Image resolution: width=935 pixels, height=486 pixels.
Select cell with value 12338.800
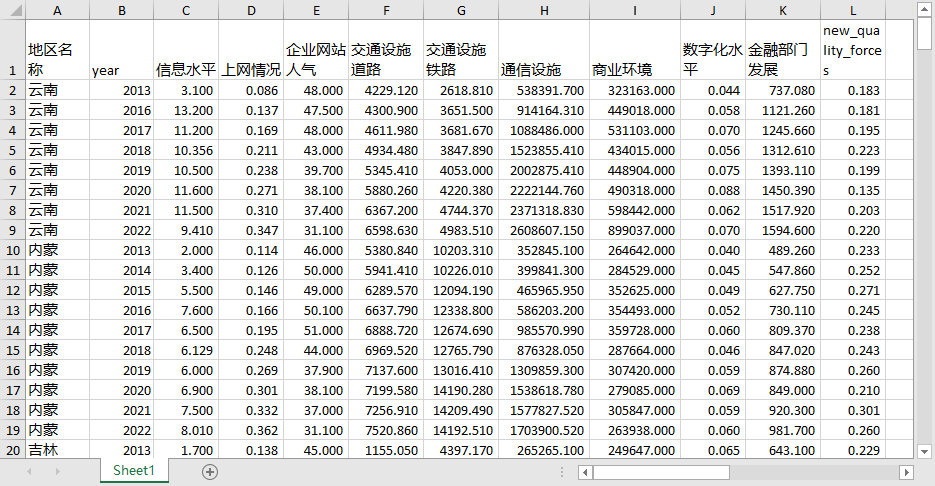[461, 310]
